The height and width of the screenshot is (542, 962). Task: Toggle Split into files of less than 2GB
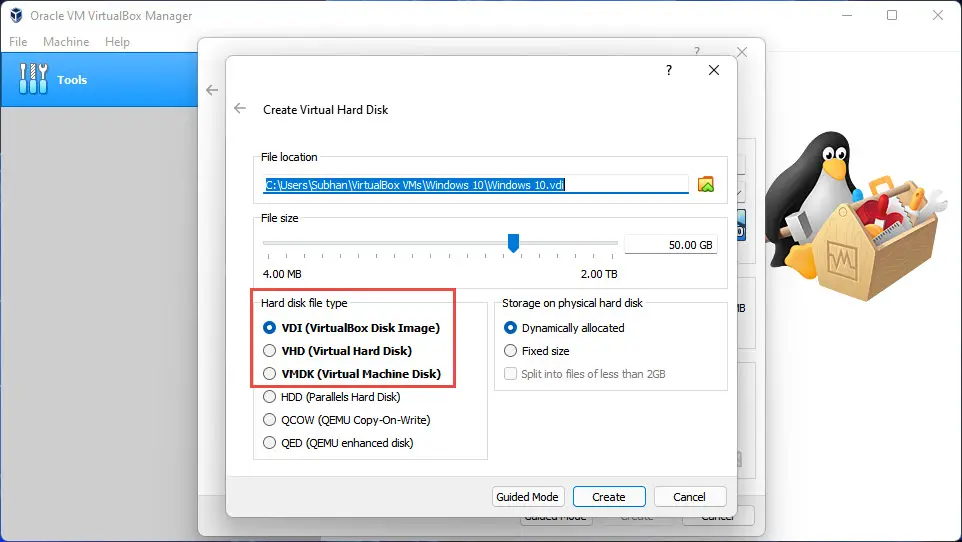(x=585, y=373)
